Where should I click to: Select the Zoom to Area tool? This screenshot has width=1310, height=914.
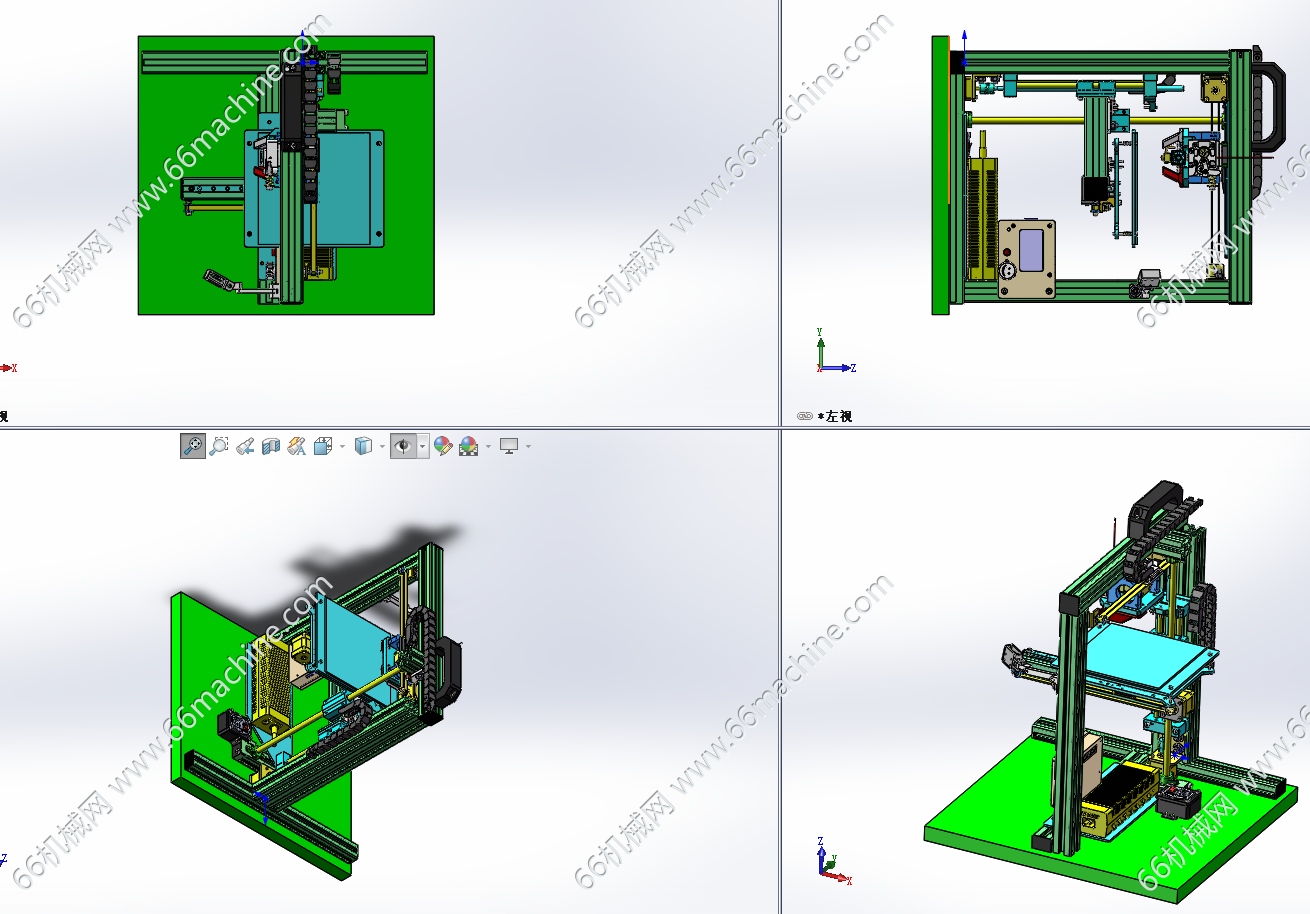219,446
